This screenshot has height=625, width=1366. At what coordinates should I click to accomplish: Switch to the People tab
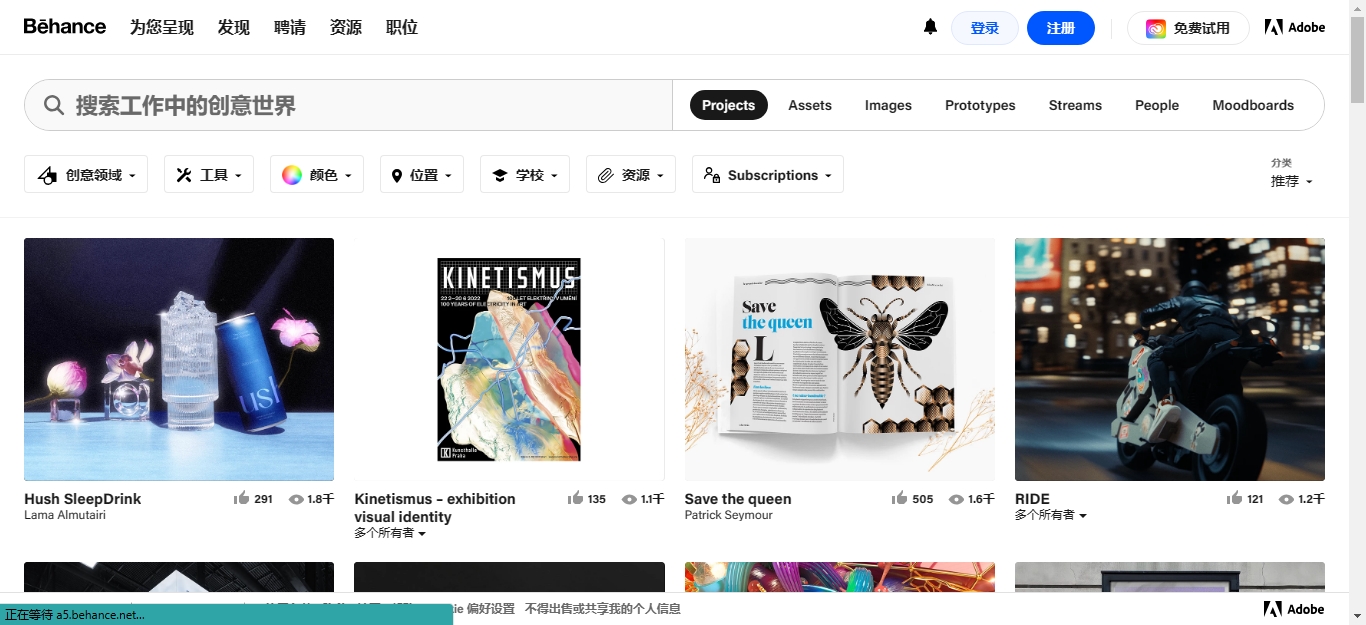click(x=1157, y=105)
